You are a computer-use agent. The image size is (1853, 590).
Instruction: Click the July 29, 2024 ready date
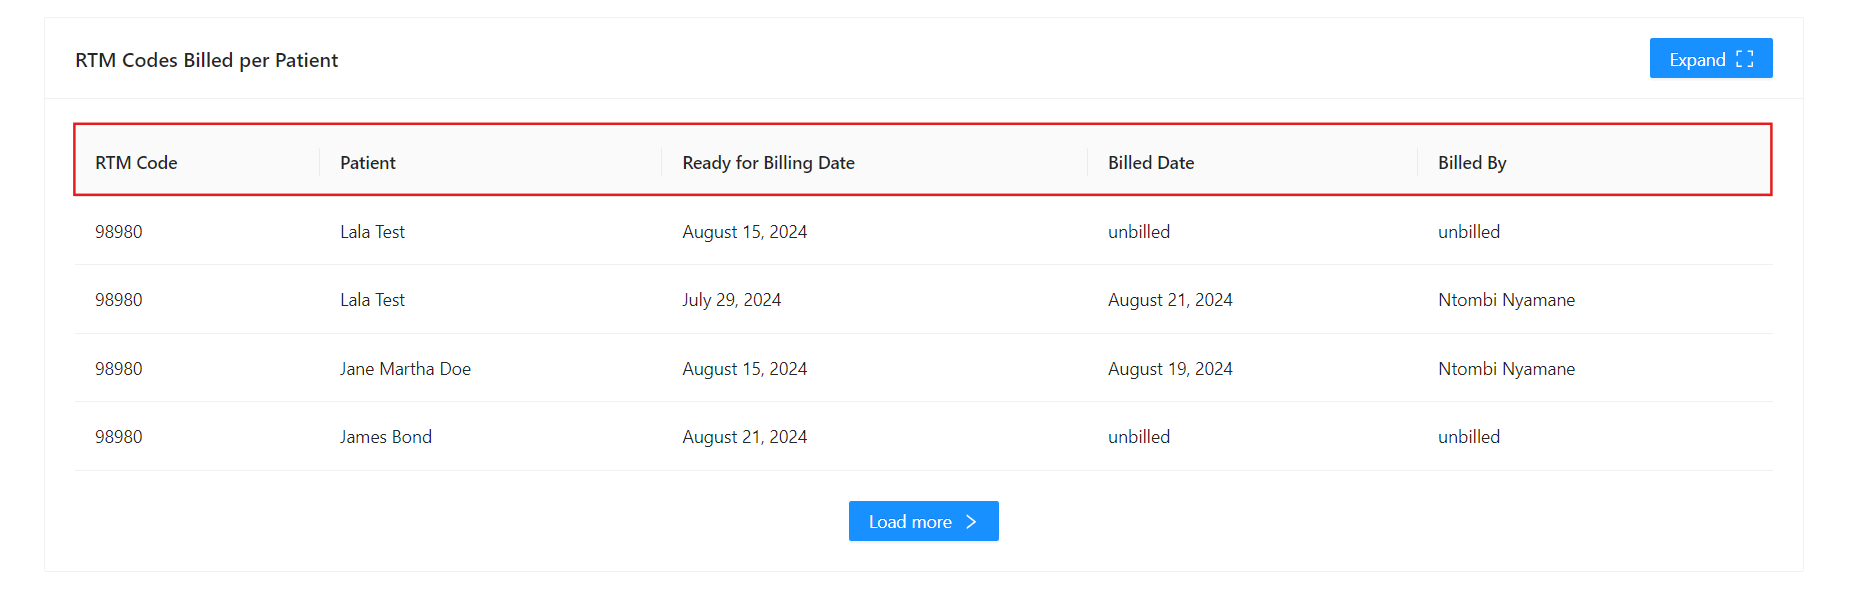click(x=732, y=300)
